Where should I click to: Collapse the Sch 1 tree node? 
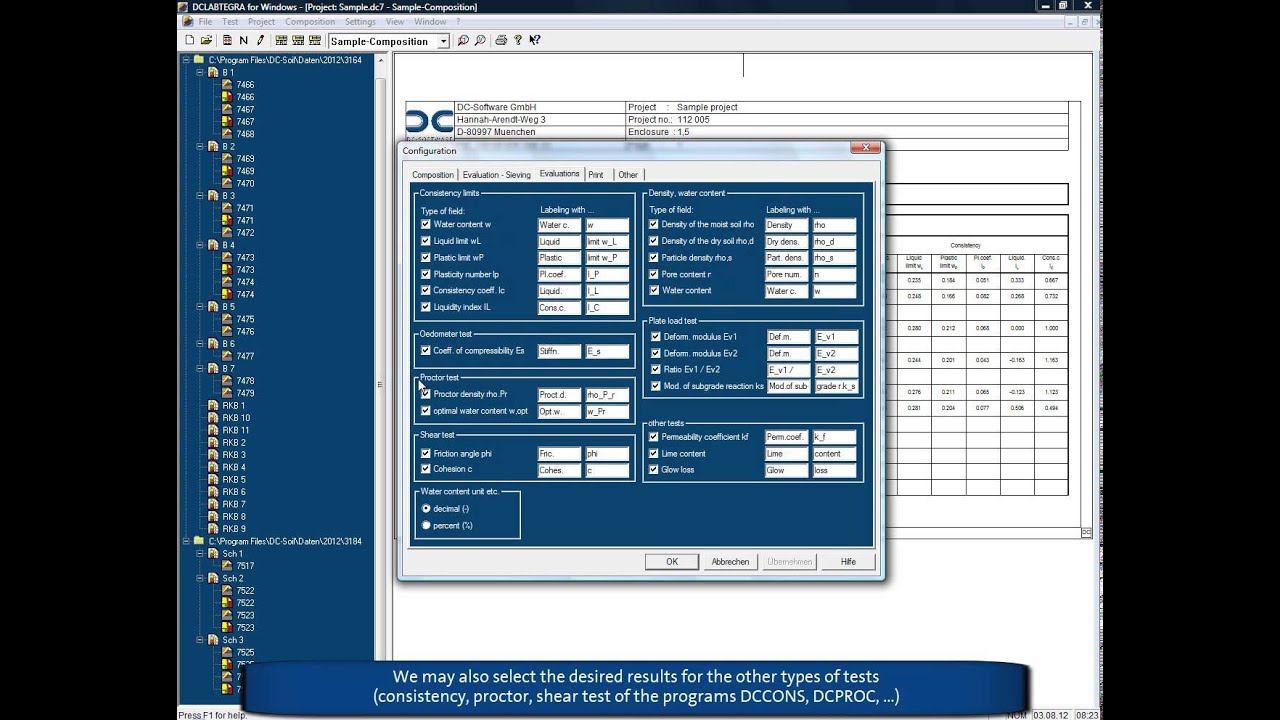tap(200, 553)
